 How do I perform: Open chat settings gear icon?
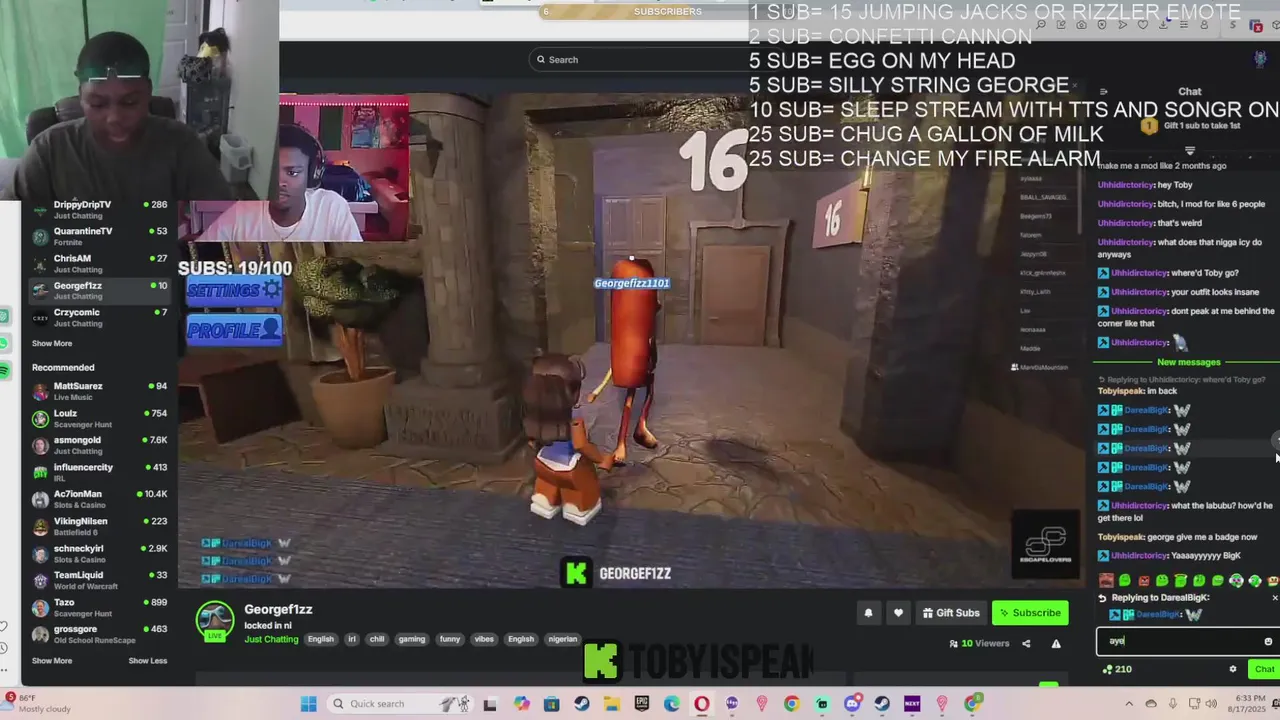1233,669
